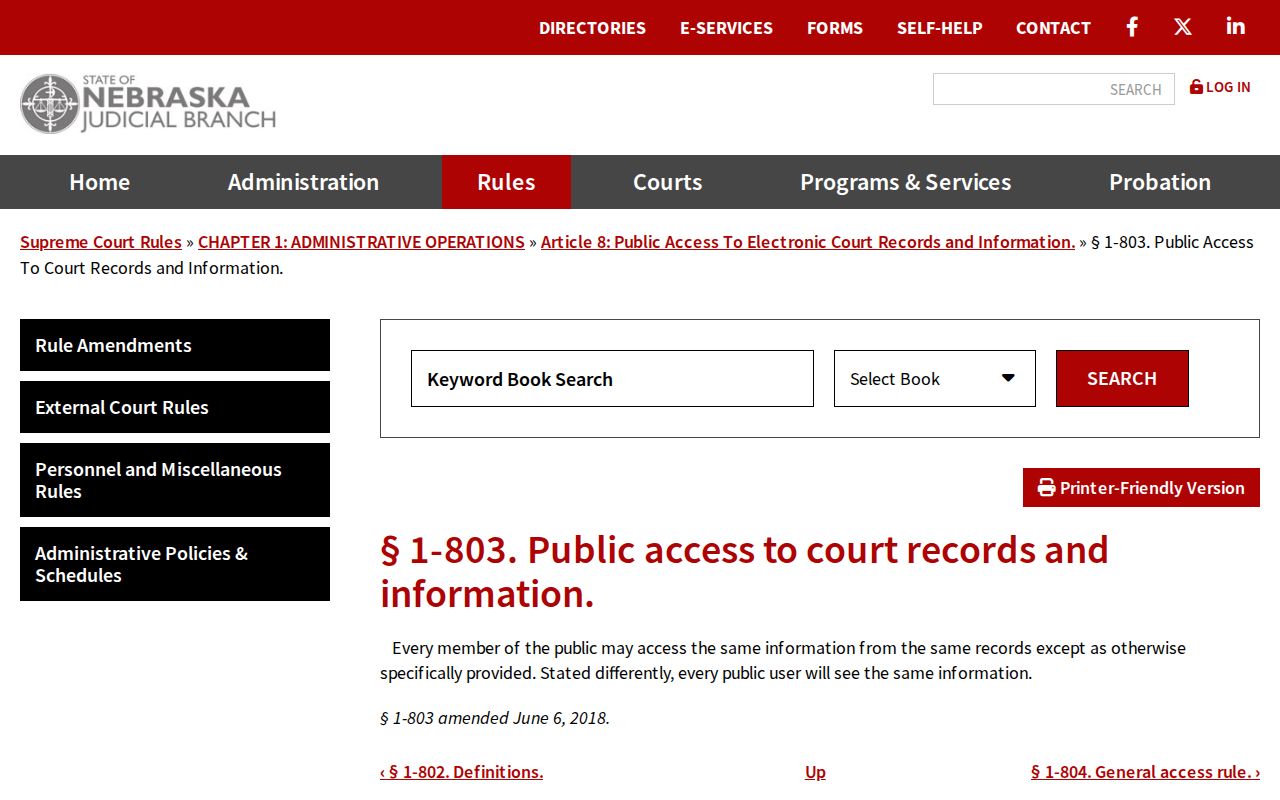Open Administrative Policies & Schedules
This screenshot has width=1280, height=800.
coord(175,564)
